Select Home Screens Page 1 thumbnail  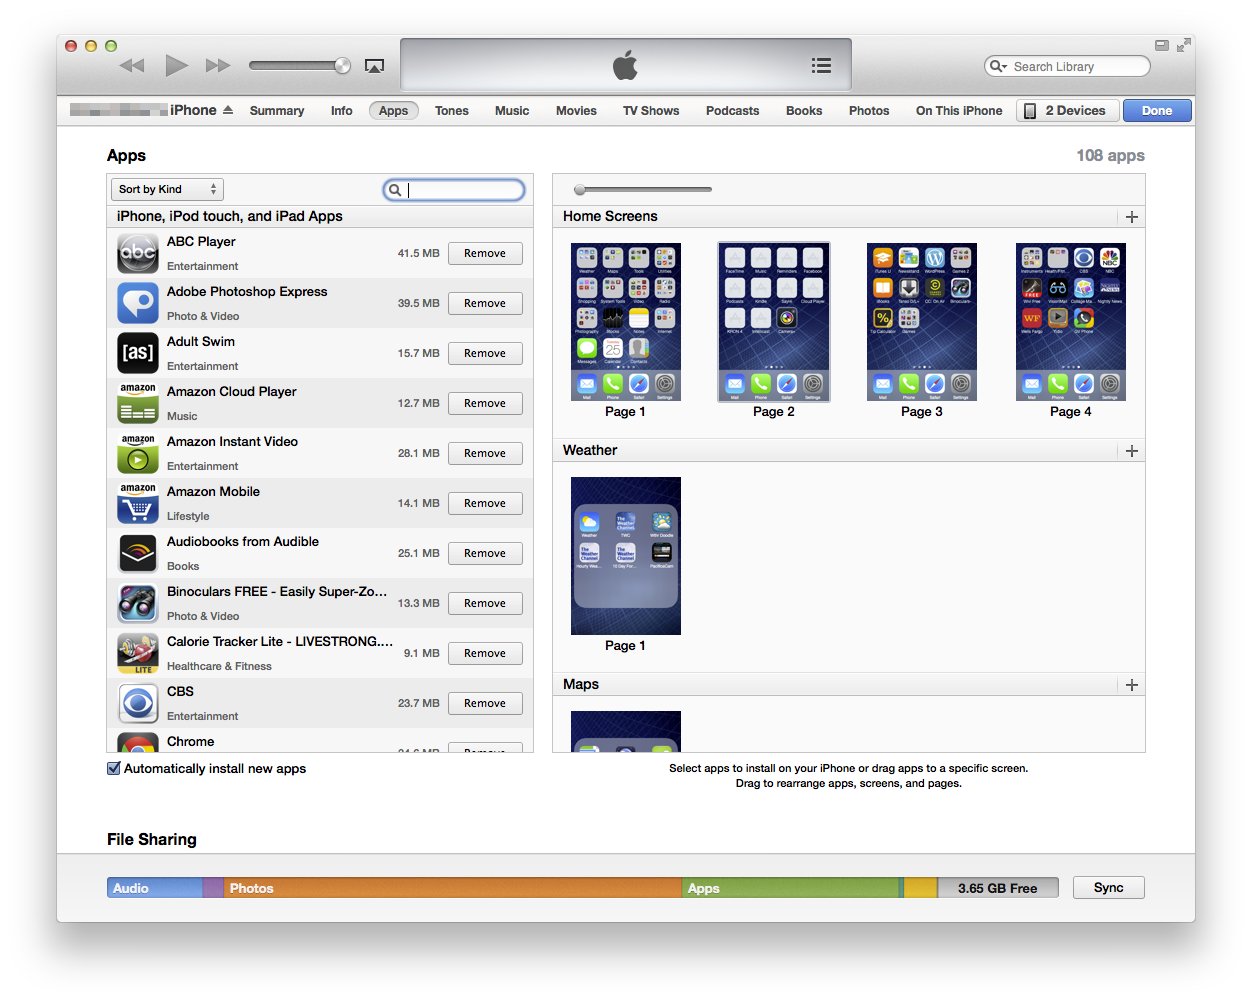pyautogui.click(x=625, y=322)
